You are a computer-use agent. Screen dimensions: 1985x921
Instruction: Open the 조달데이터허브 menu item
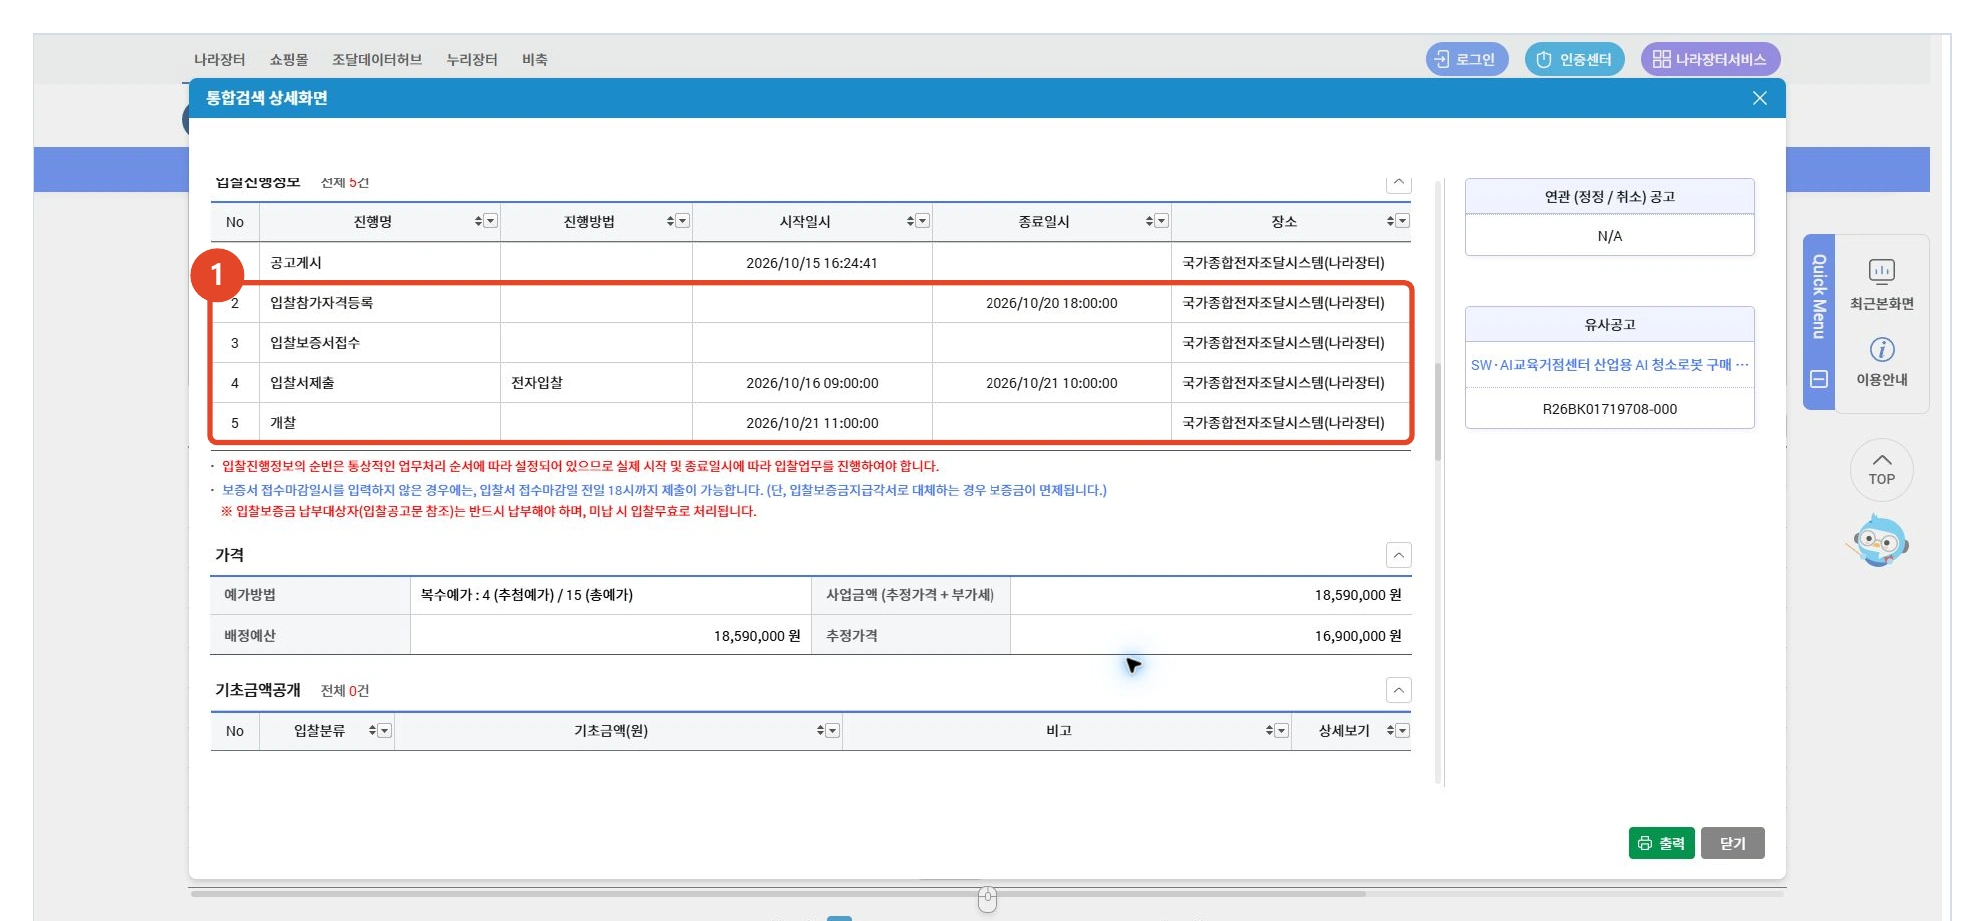[x=377, y=60]
